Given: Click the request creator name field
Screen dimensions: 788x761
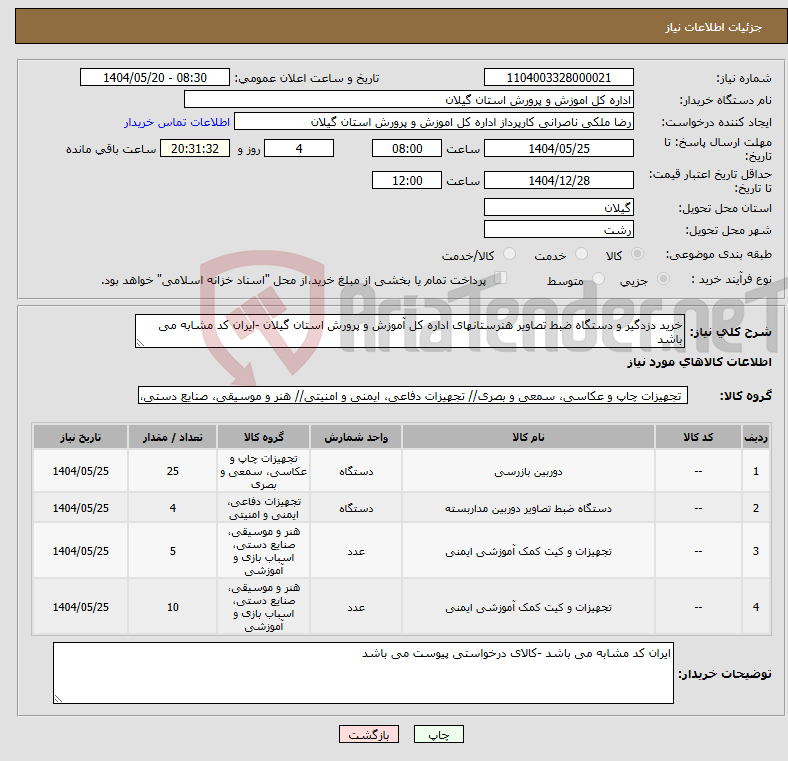Looking at the screenshot, I should click(x=434, y=122).
